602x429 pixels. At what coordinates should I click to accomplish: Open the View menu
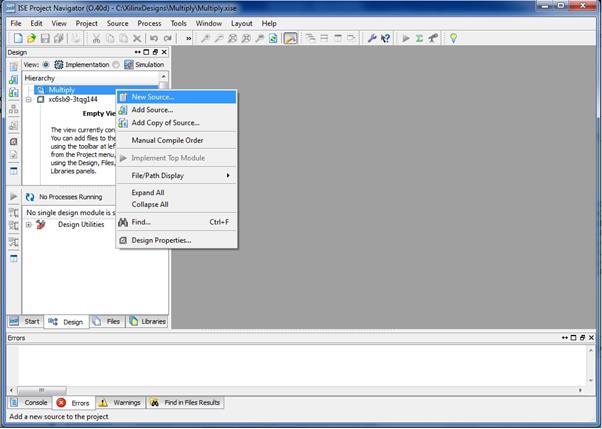point(59,23)
